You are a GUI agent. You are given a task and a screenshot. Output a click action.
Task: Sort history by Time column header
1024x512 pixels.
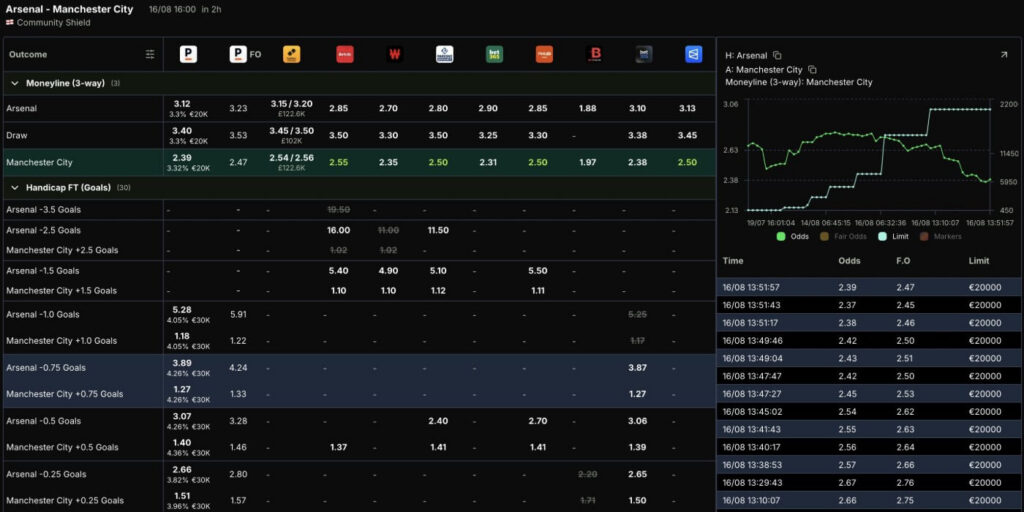(x=733, y=261)
